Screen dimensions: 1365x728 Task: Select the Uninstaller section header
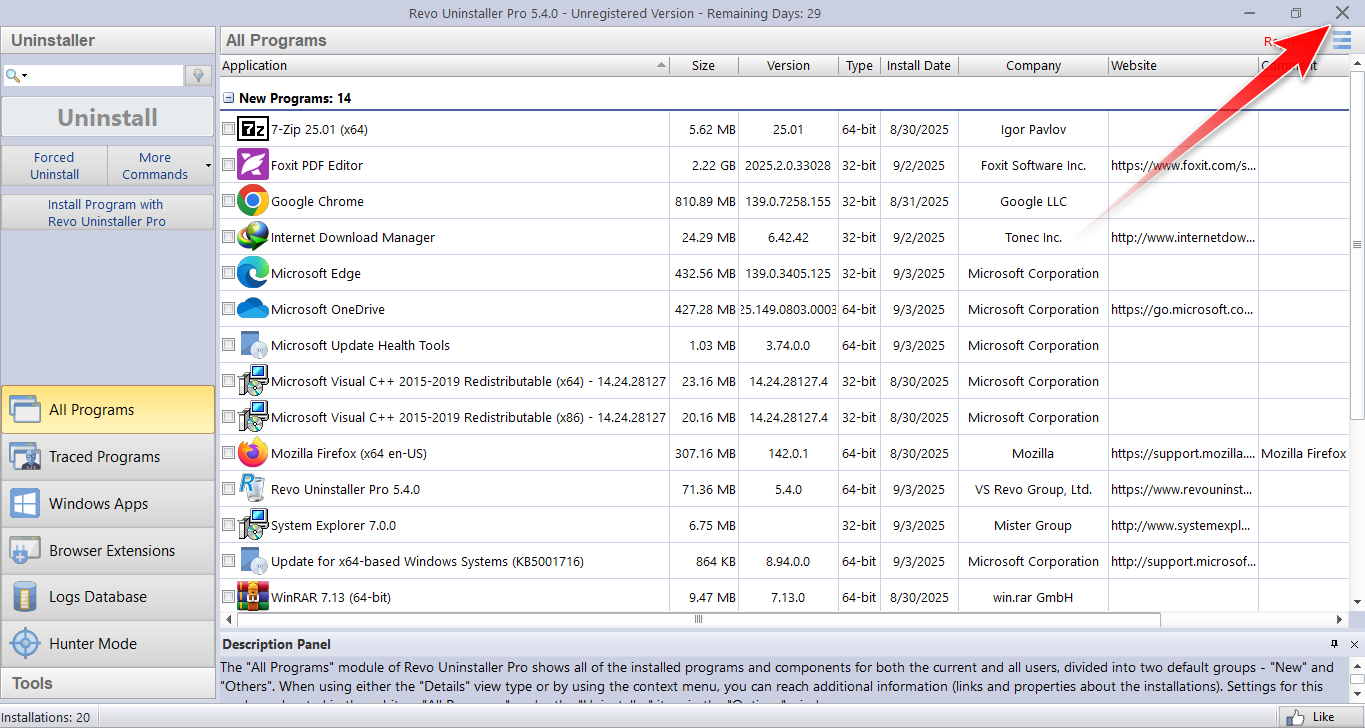(108, 41)
